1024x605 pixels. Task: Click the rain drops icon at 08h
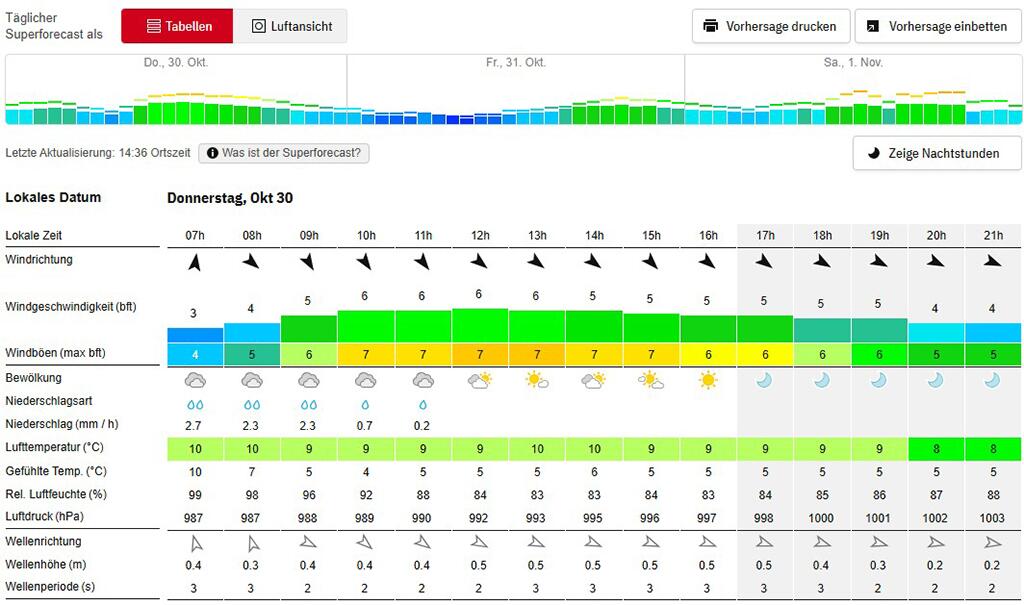[x=251, y=405]
